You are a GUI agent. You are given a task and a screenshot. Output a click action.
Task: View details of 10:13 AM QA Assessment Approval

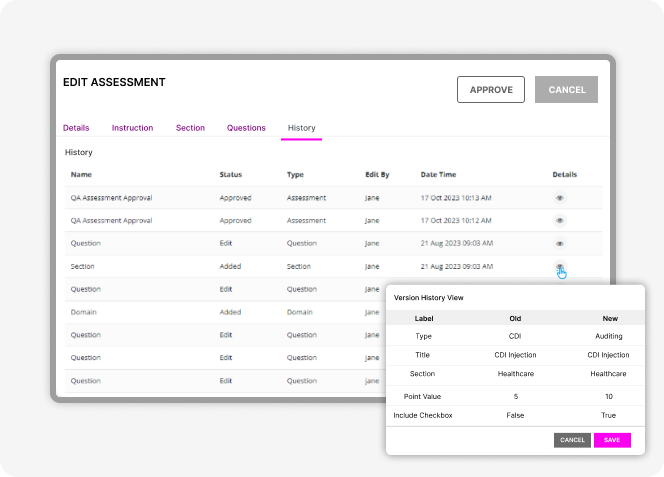[x=560, y=198]
